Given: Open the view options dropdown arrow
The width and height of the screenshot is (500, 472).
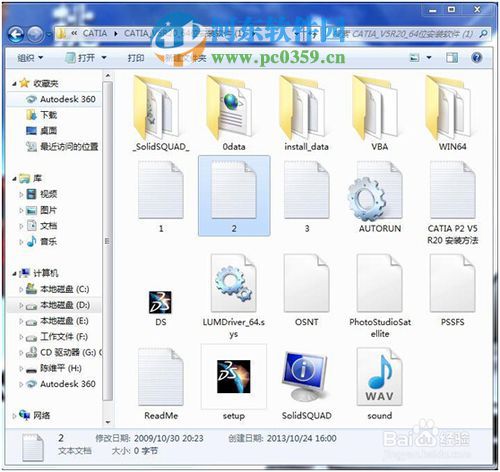Looking at the screenshot, I should [x=429, y=58].
